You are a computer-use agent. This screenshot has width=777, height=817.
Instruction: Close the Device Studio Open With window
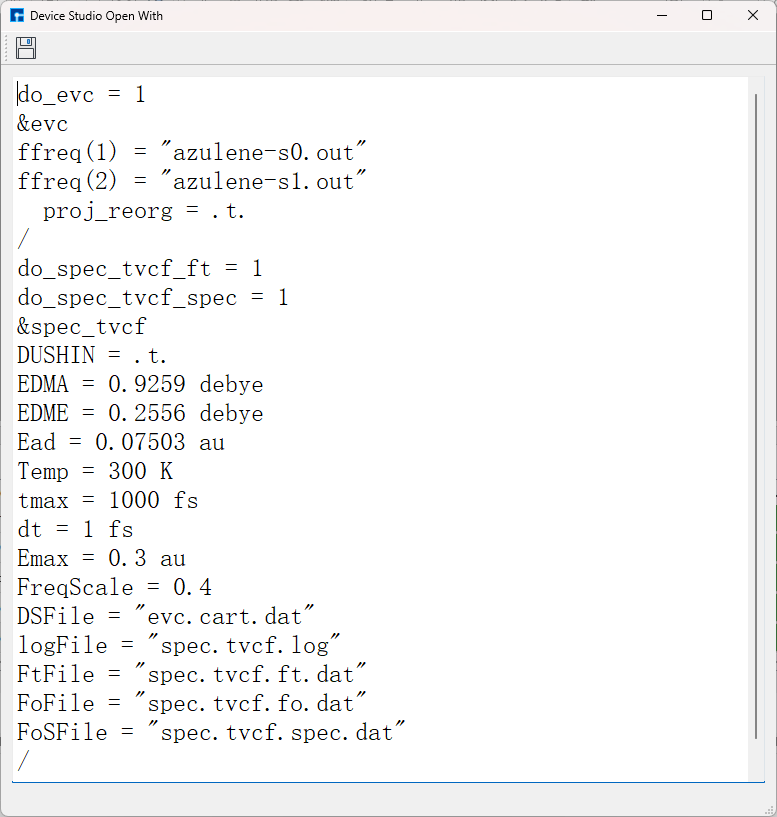[753, 16]
